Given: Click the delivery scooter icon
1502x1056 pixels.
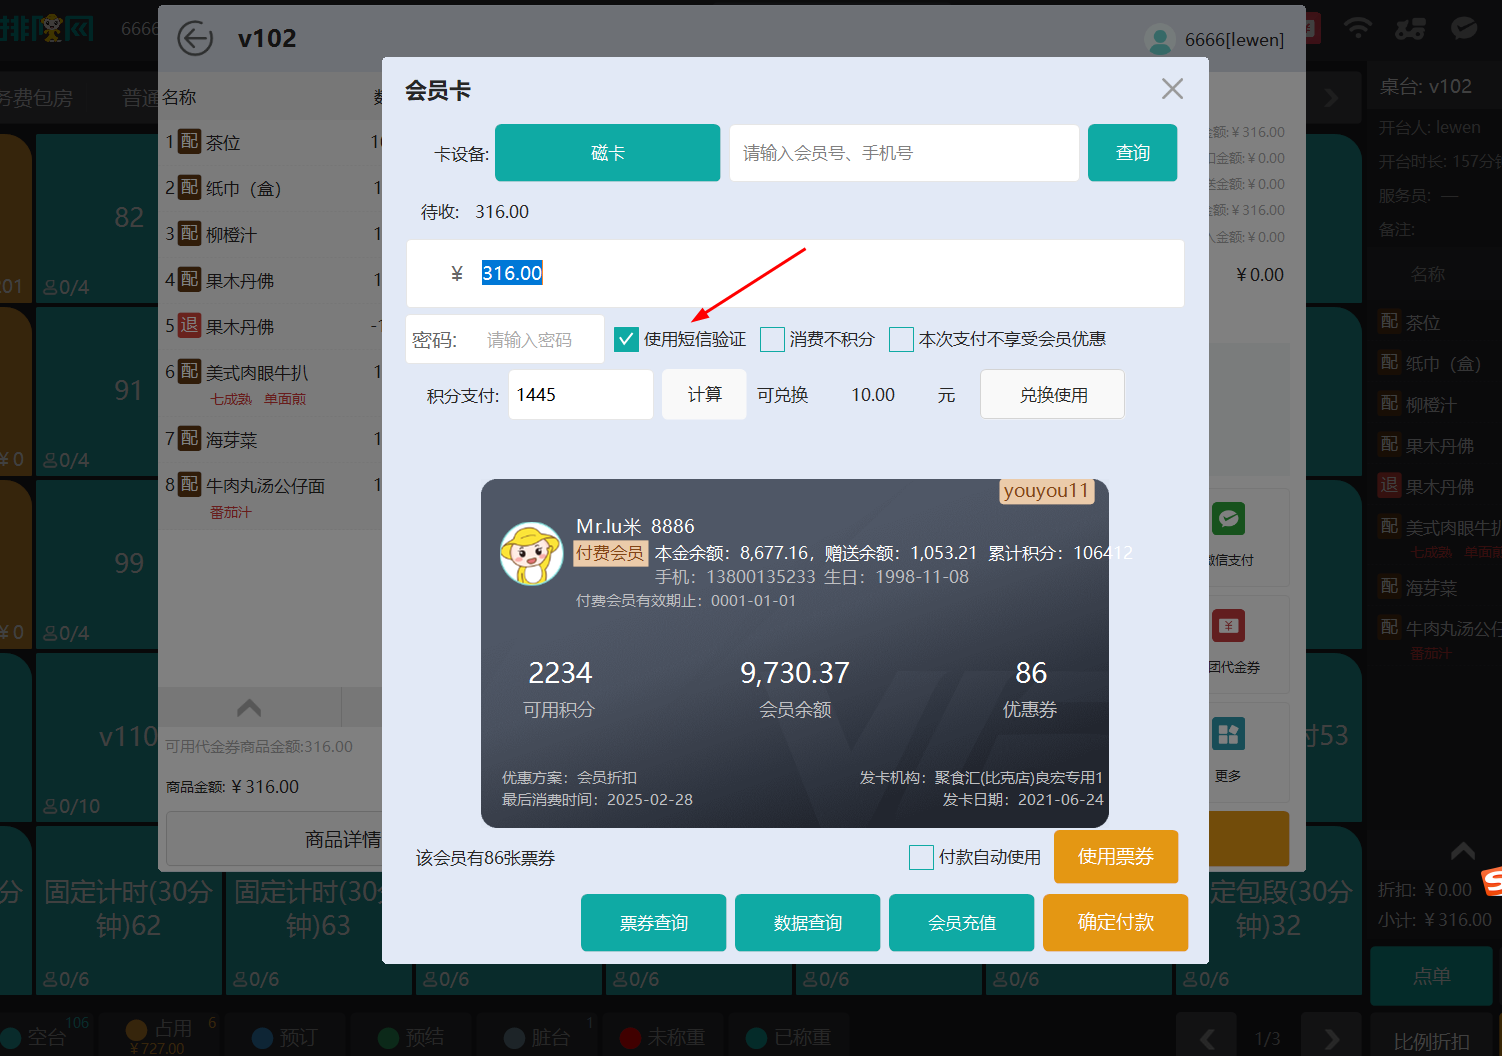Looking at the screenshot, I should tap(1411, 27).
